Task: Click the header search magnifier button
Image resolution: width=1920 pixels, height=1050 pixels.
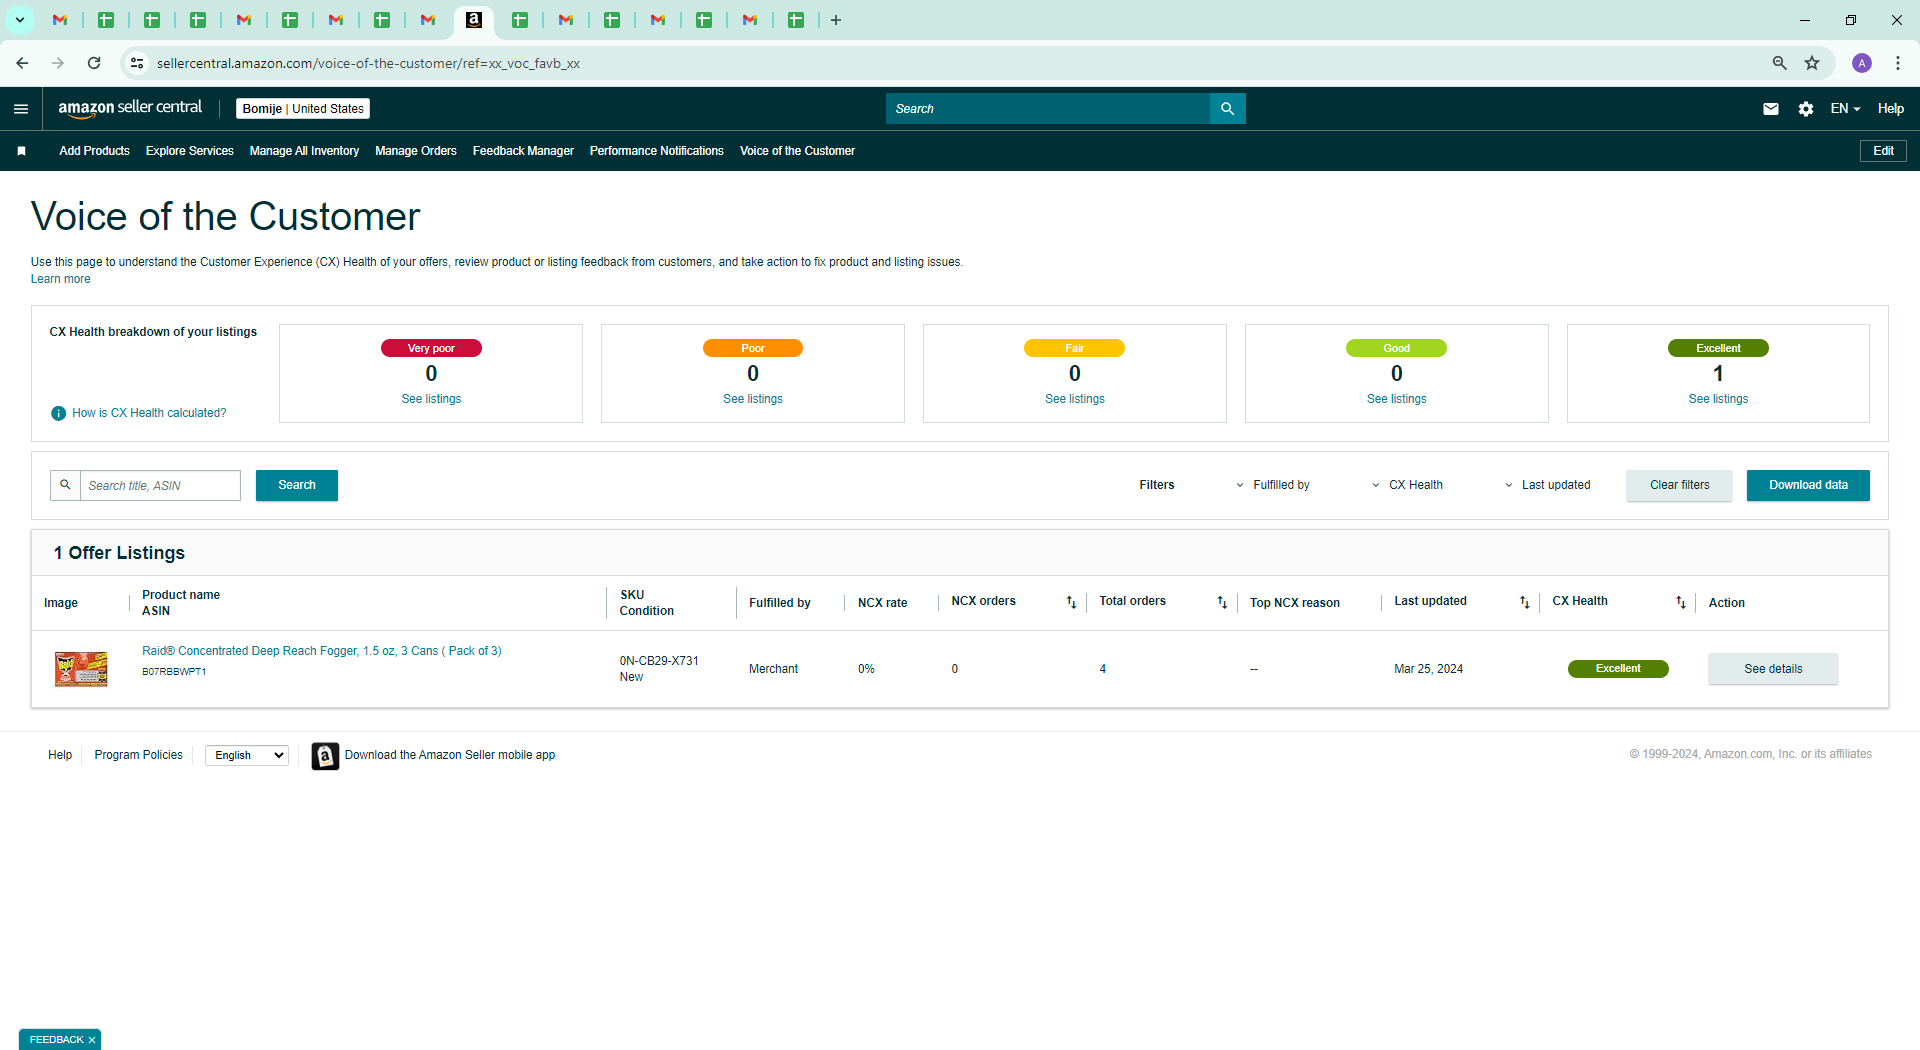Action: (x=1227, y=109)
